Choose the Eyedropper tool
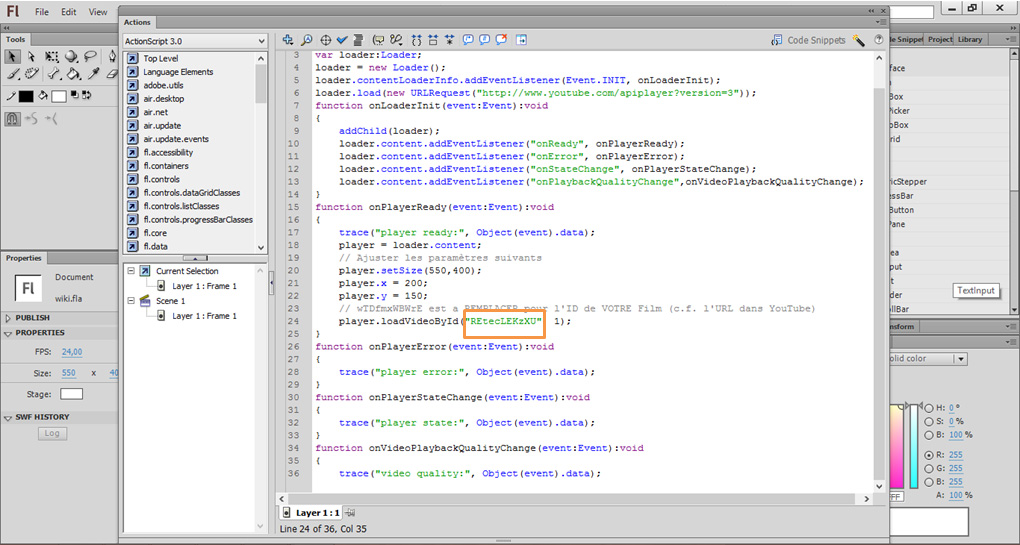Image resolution: width=1020 pixels, height=545 pixels. [94, 74]
